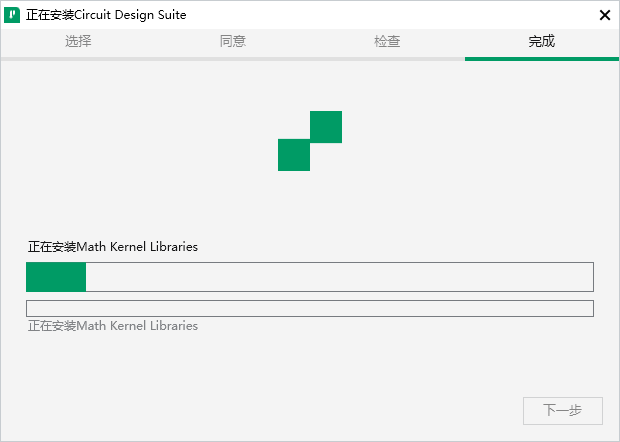
Task: Go to the 完成 step tab
Action: [x=542, y=41]
